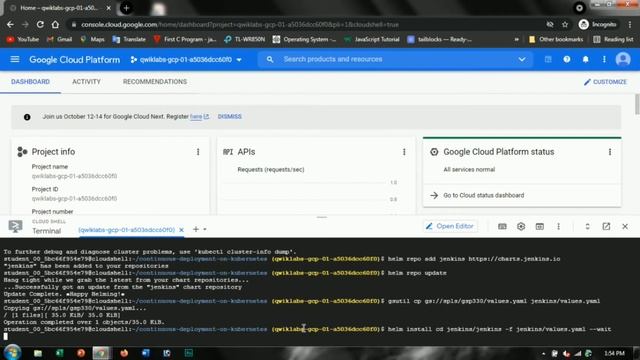Select the DASHBOARD tab
Image resolution: width=640 pixels, height=360 pixels.
[x=30, y=82]
